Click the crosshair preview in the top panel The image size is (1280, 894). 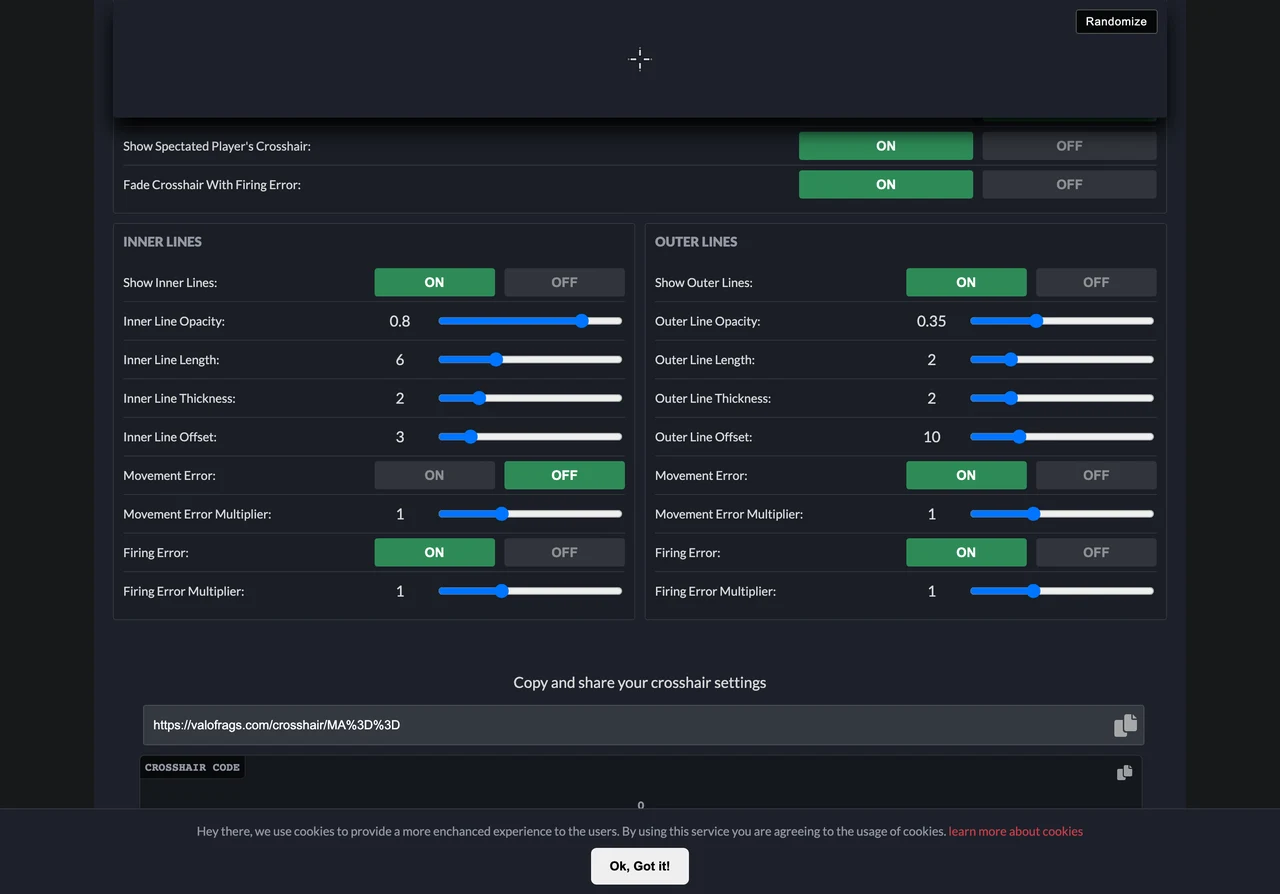tap(640, 59)
